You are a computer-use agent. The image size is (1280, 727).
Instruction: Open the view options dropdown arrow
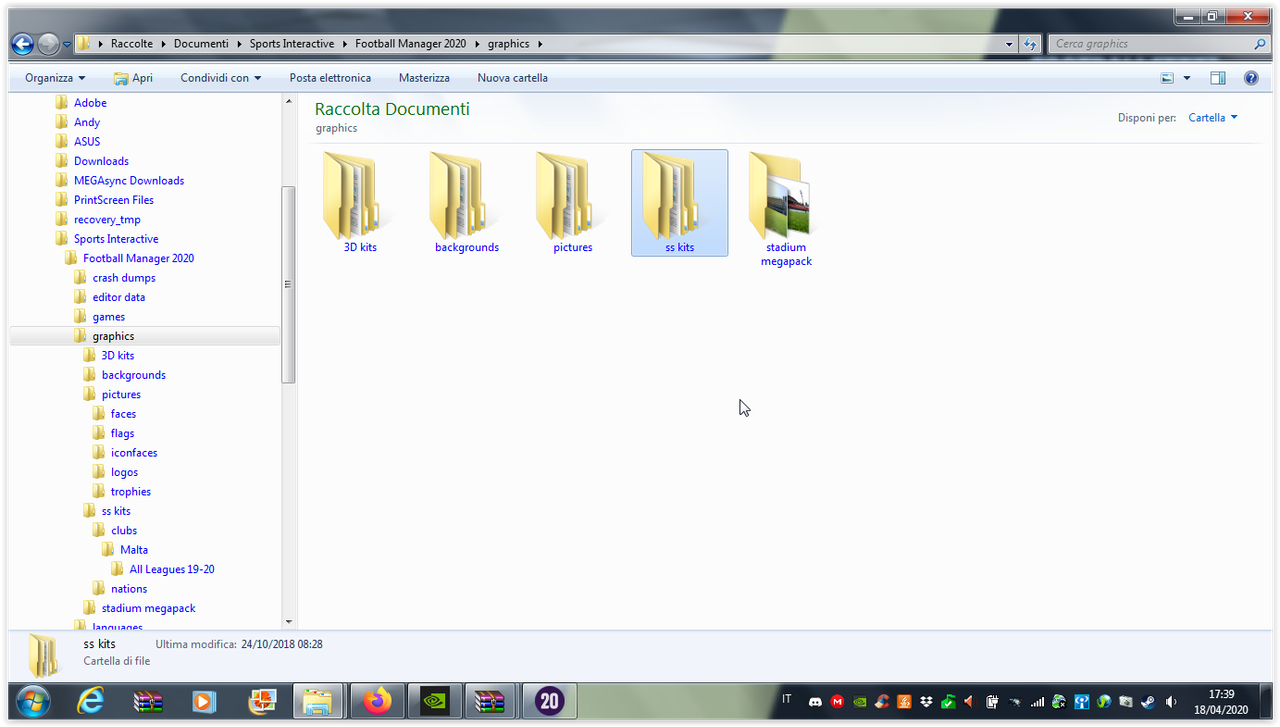1187,78
